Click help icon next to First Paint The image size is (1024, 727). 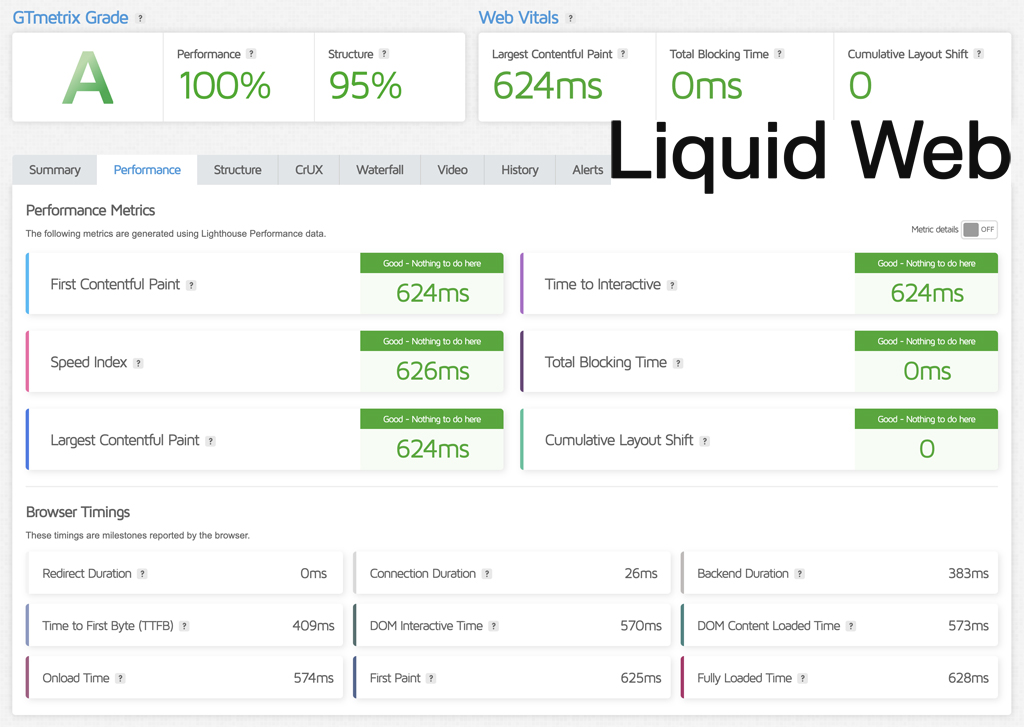(431, 678)
